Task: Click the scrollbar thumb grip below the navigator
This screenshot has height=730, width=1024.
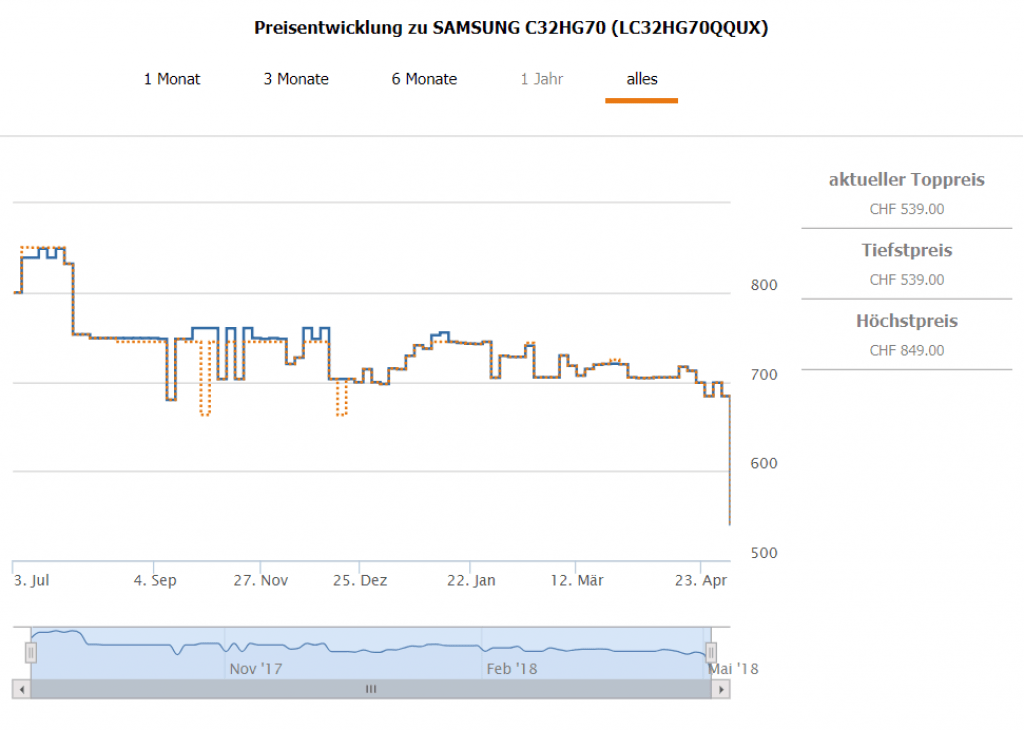Action: (370, 689)
